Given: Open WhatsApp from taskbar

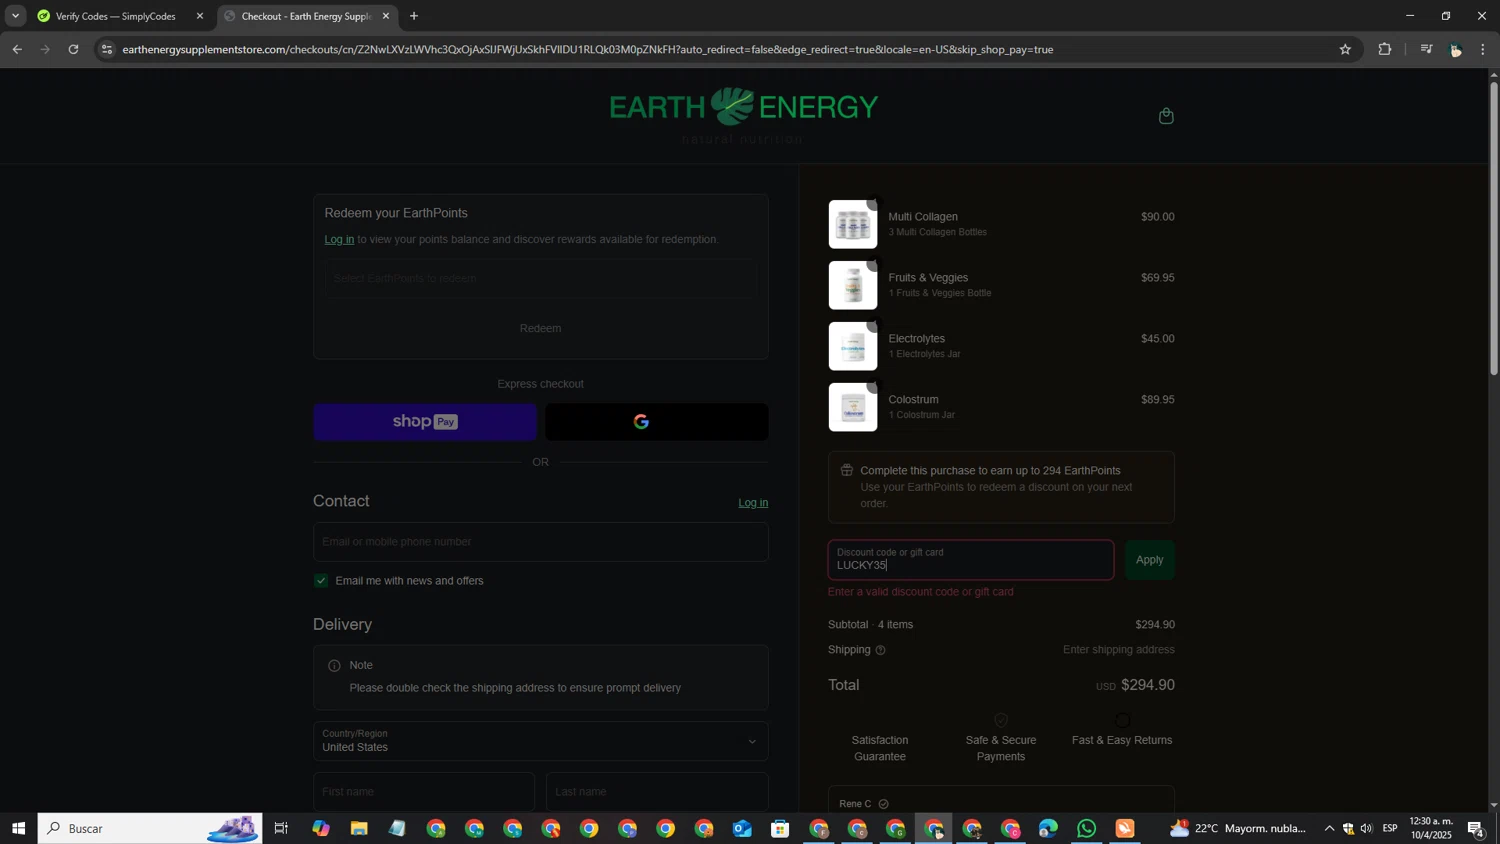Looking at the screenshot, I should click(x=1087, y=828).
